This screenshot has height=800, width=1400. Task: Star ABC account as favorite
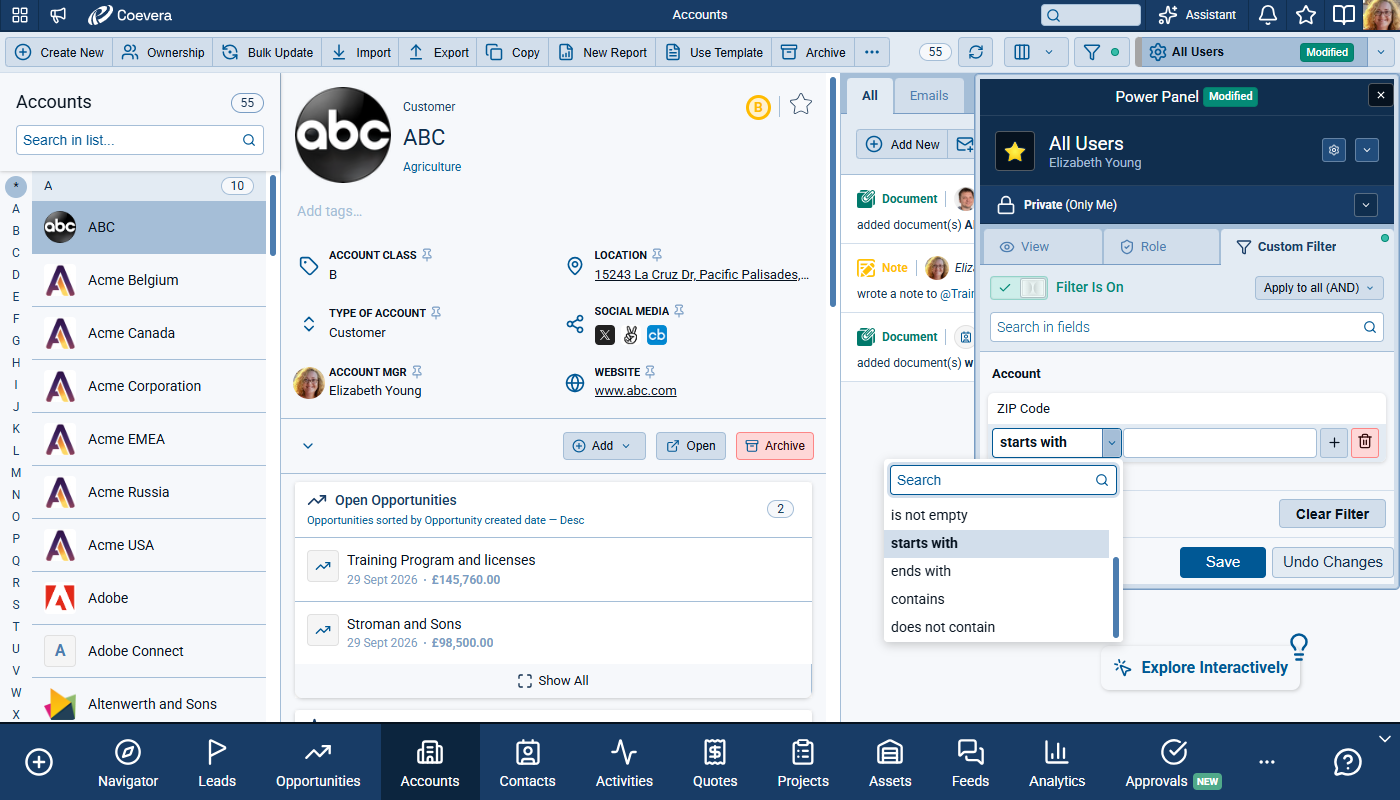[x=800, y=105]
